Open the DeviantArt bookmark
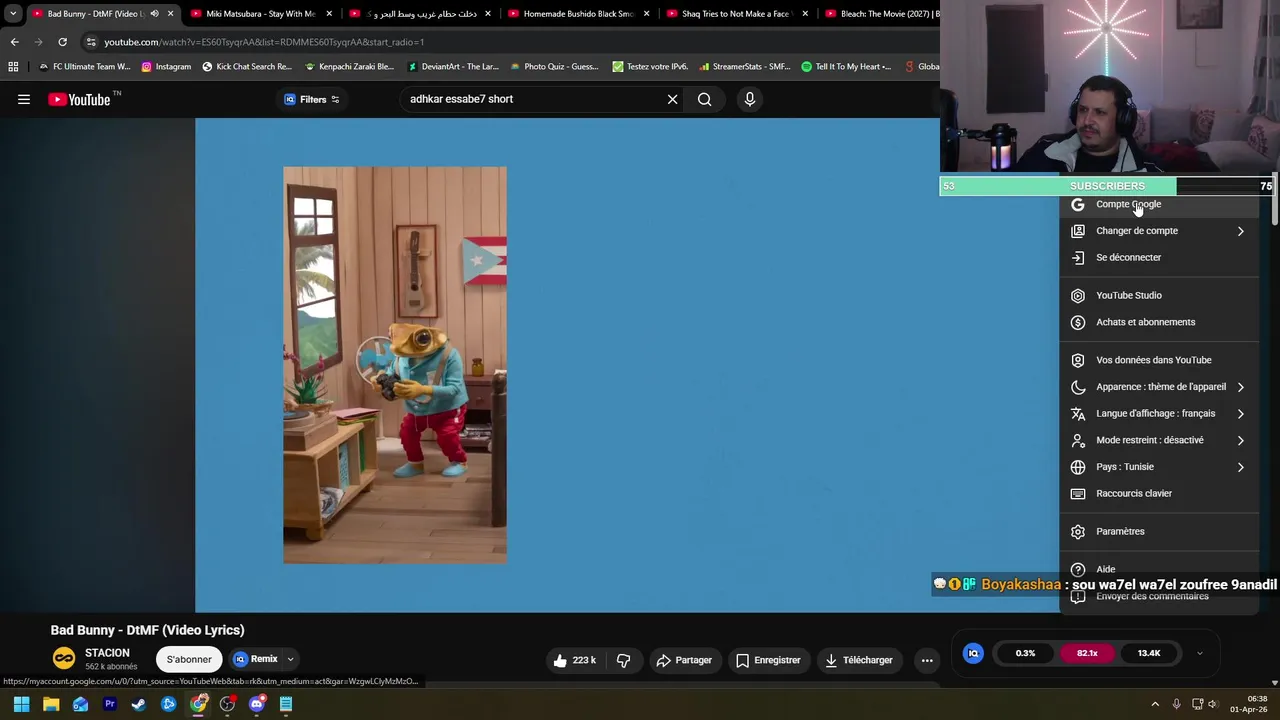 tap(453, 67)
